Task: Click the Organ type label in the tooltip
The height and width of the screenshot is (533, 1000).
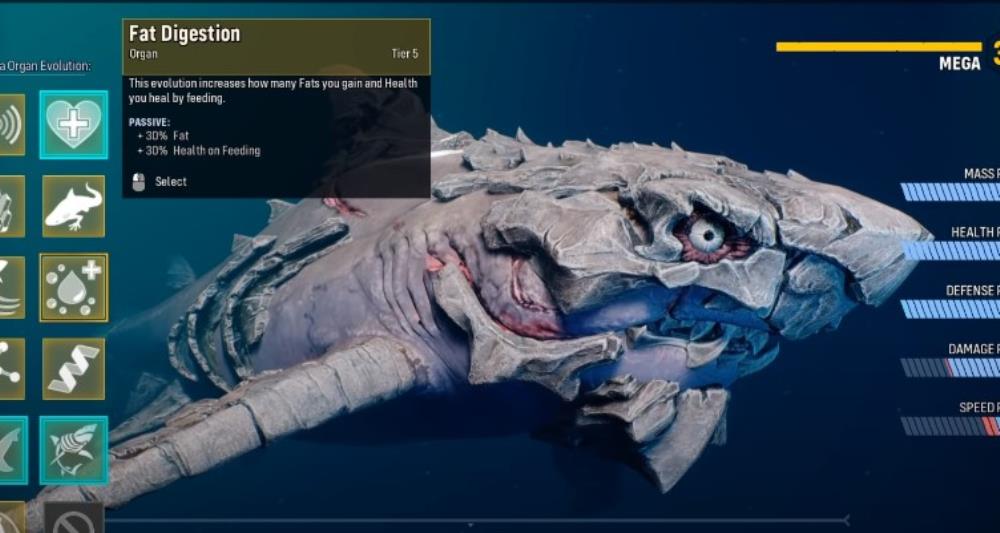Action: tap(143, 54)
